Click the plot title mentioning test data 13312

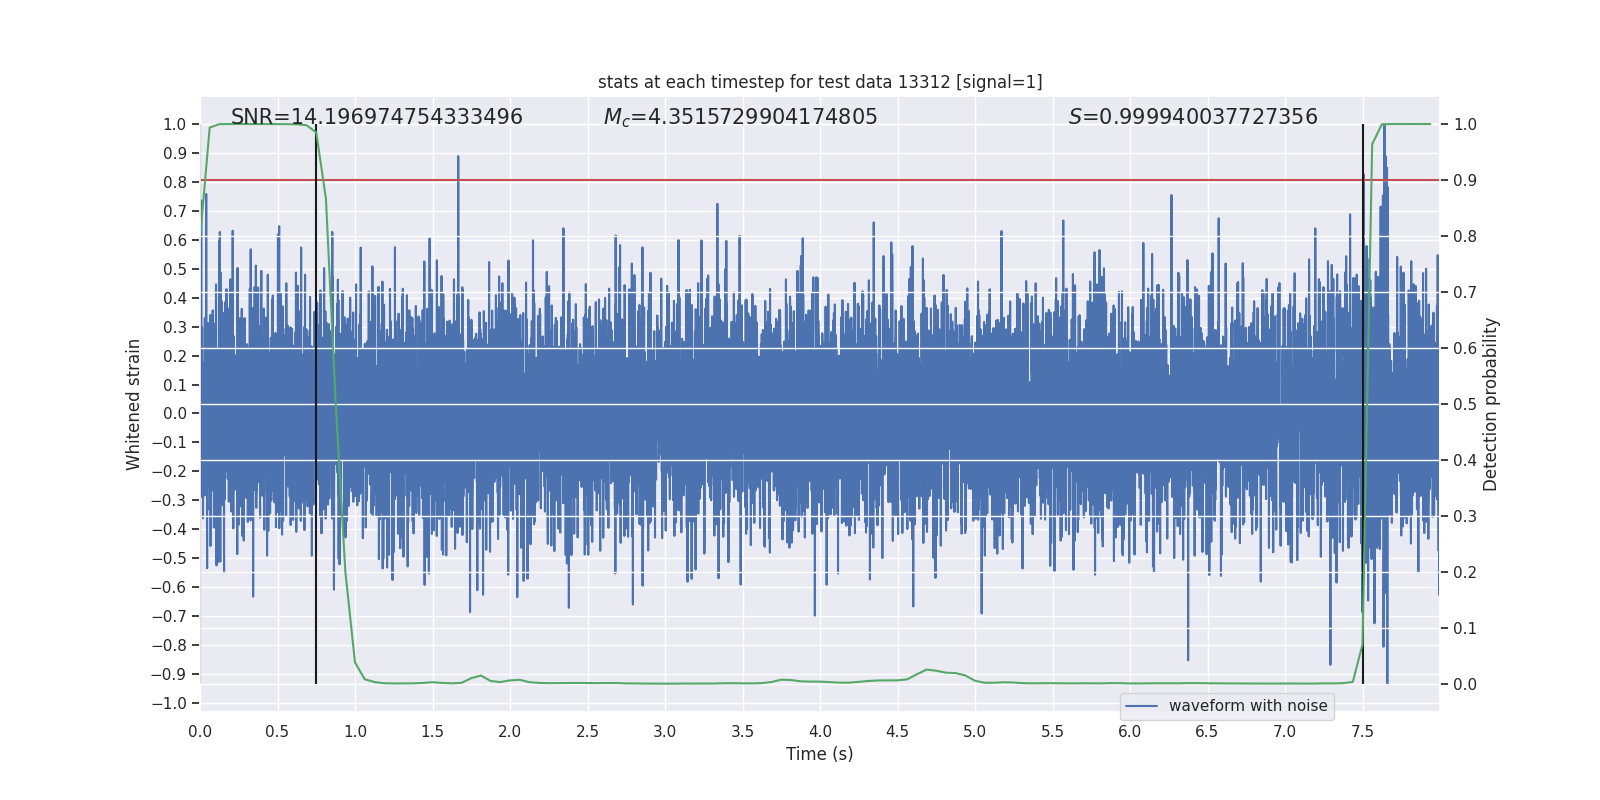click(x=819, y=82)
